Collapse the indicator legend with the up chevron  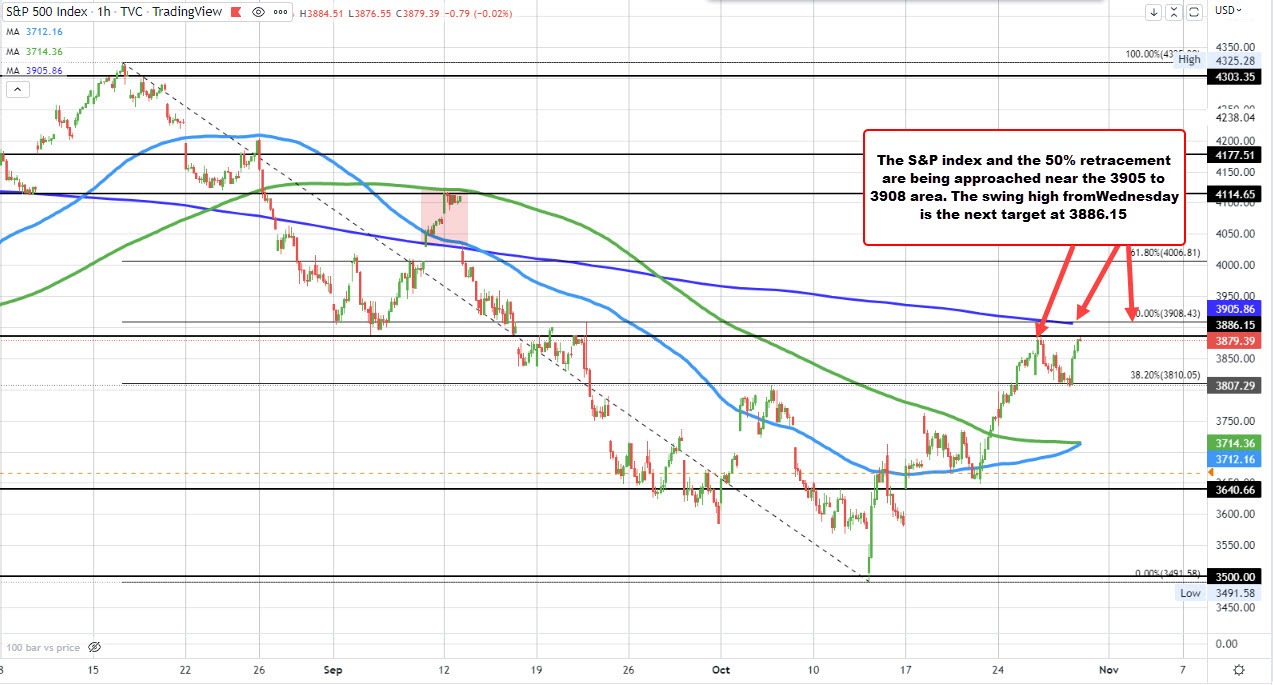coord(16,90)
